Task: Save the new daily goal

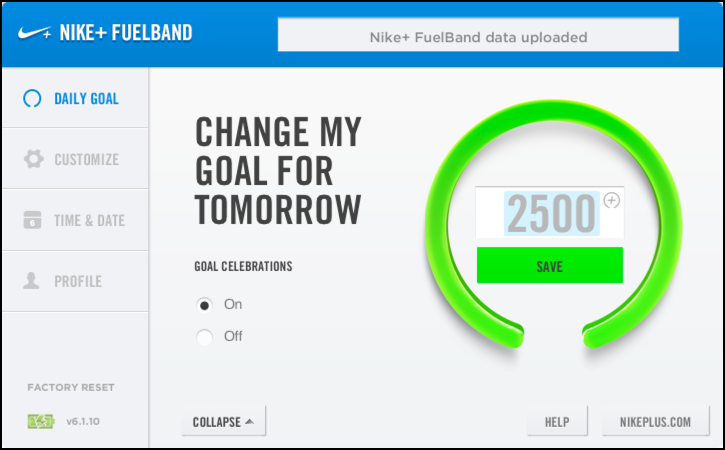Action: (550, 265)
